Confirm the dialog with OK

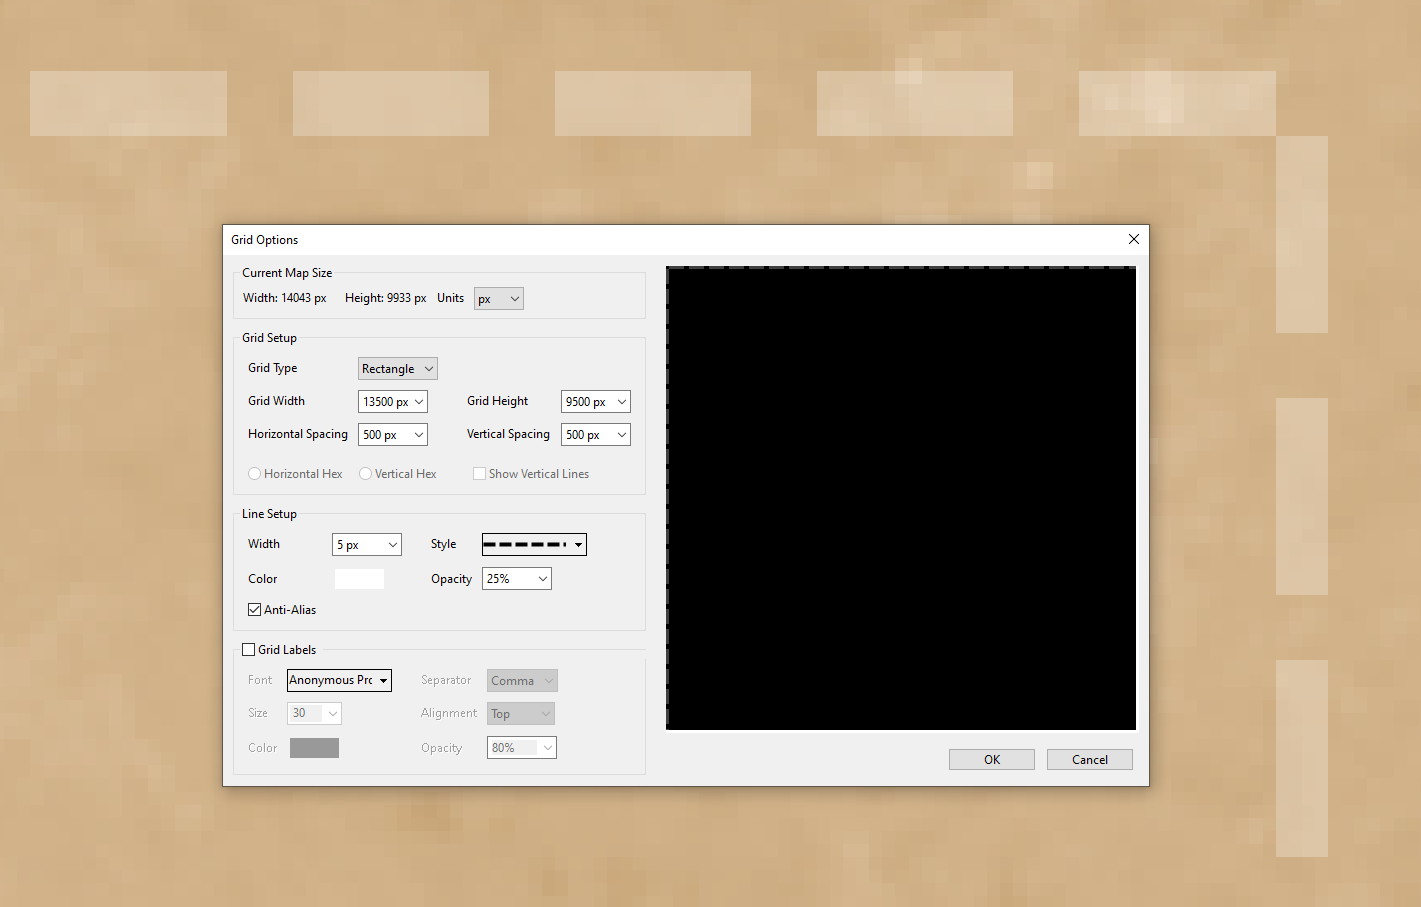coord(992,760)
